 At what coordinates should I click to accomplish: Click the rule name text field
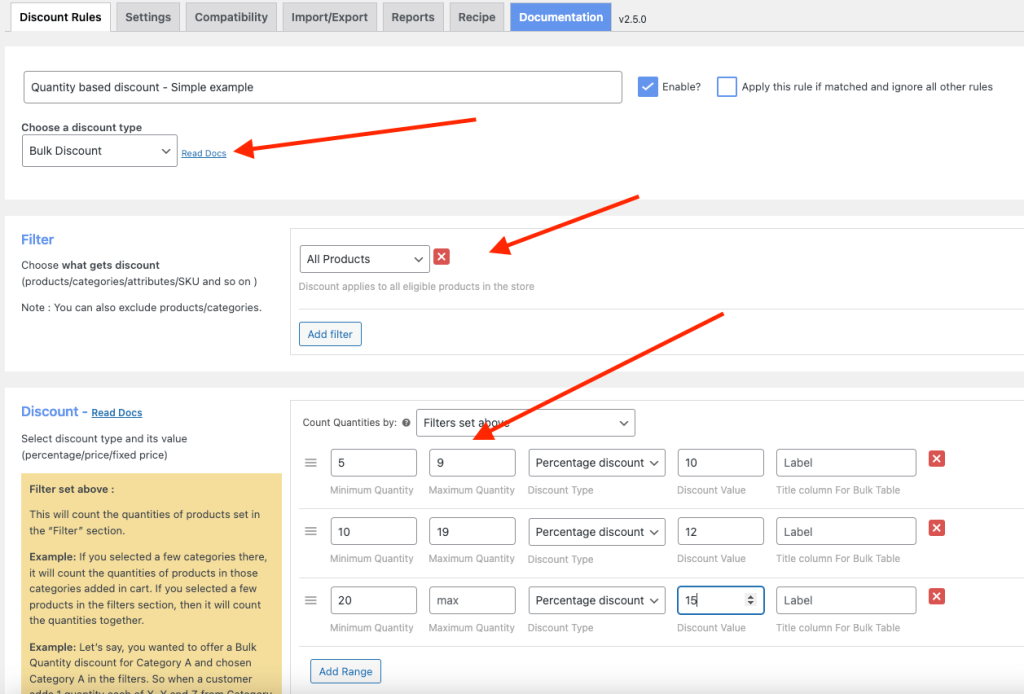click(322, 87)
